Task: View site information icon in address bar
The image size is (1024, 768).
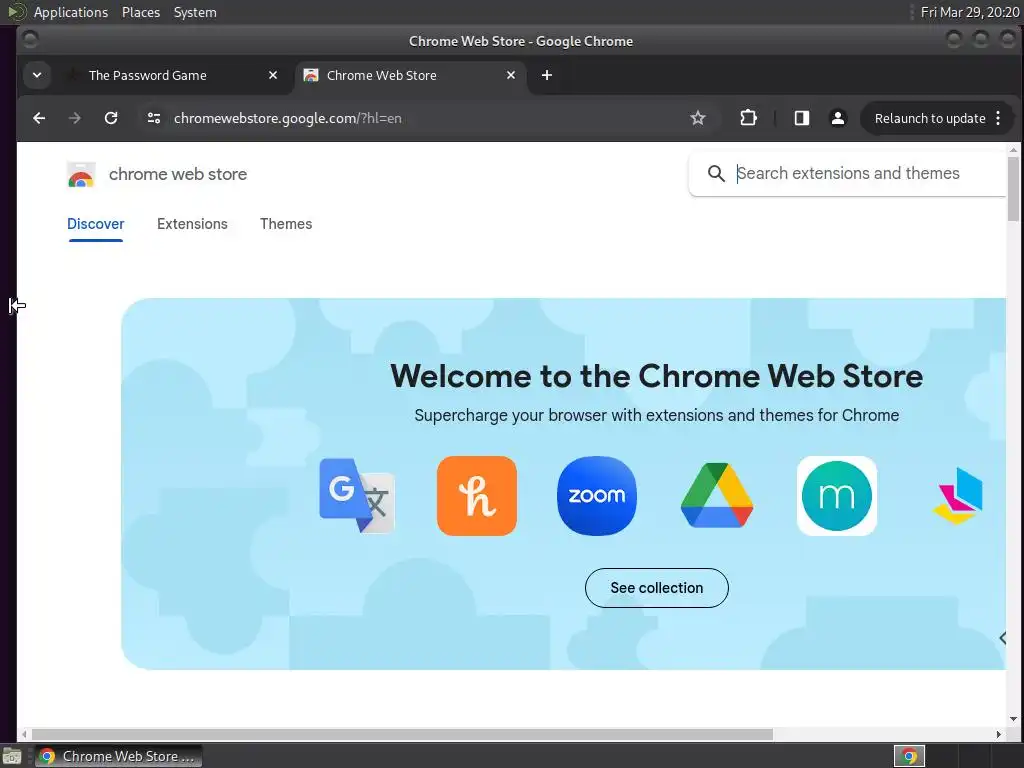Action: [x=154, y=118]
